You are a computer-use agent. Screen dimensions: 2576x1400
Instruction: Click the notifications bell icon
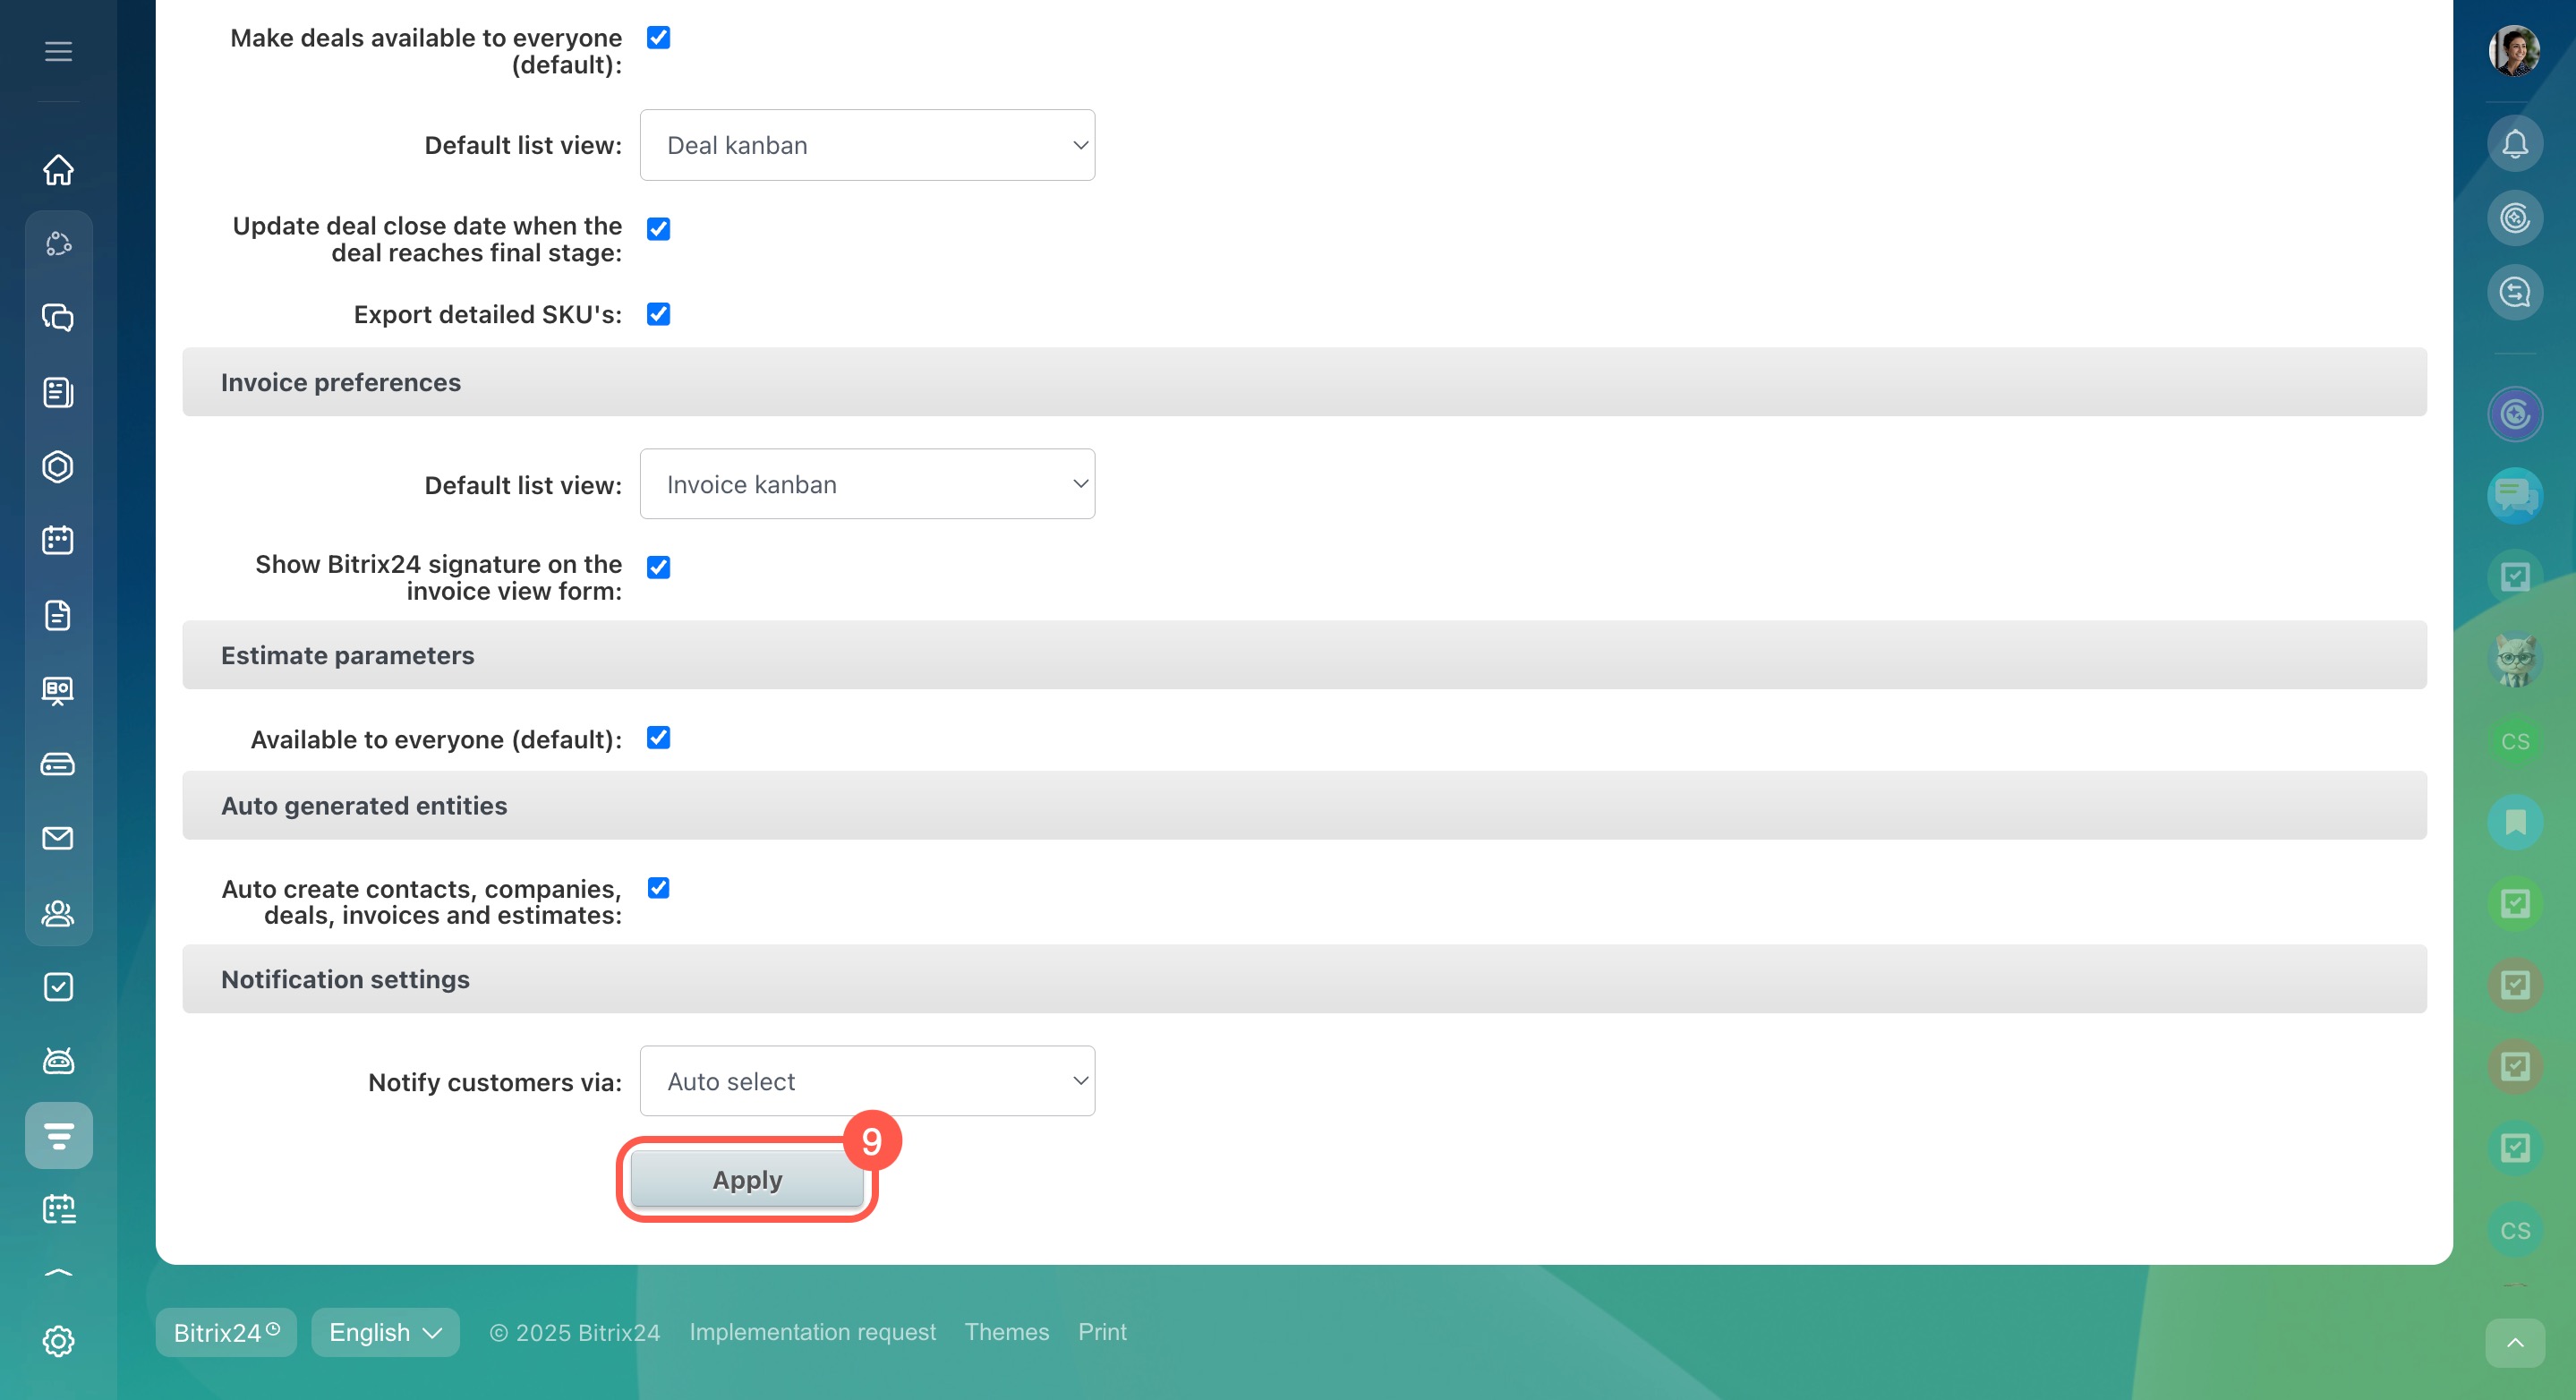click(x=2514, y=143)
